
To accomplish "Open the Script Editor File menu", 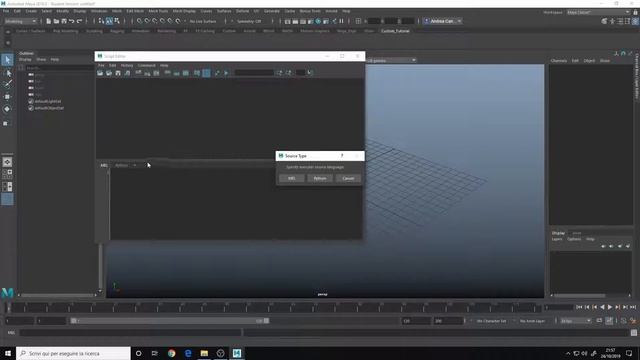I will [101, 65].
